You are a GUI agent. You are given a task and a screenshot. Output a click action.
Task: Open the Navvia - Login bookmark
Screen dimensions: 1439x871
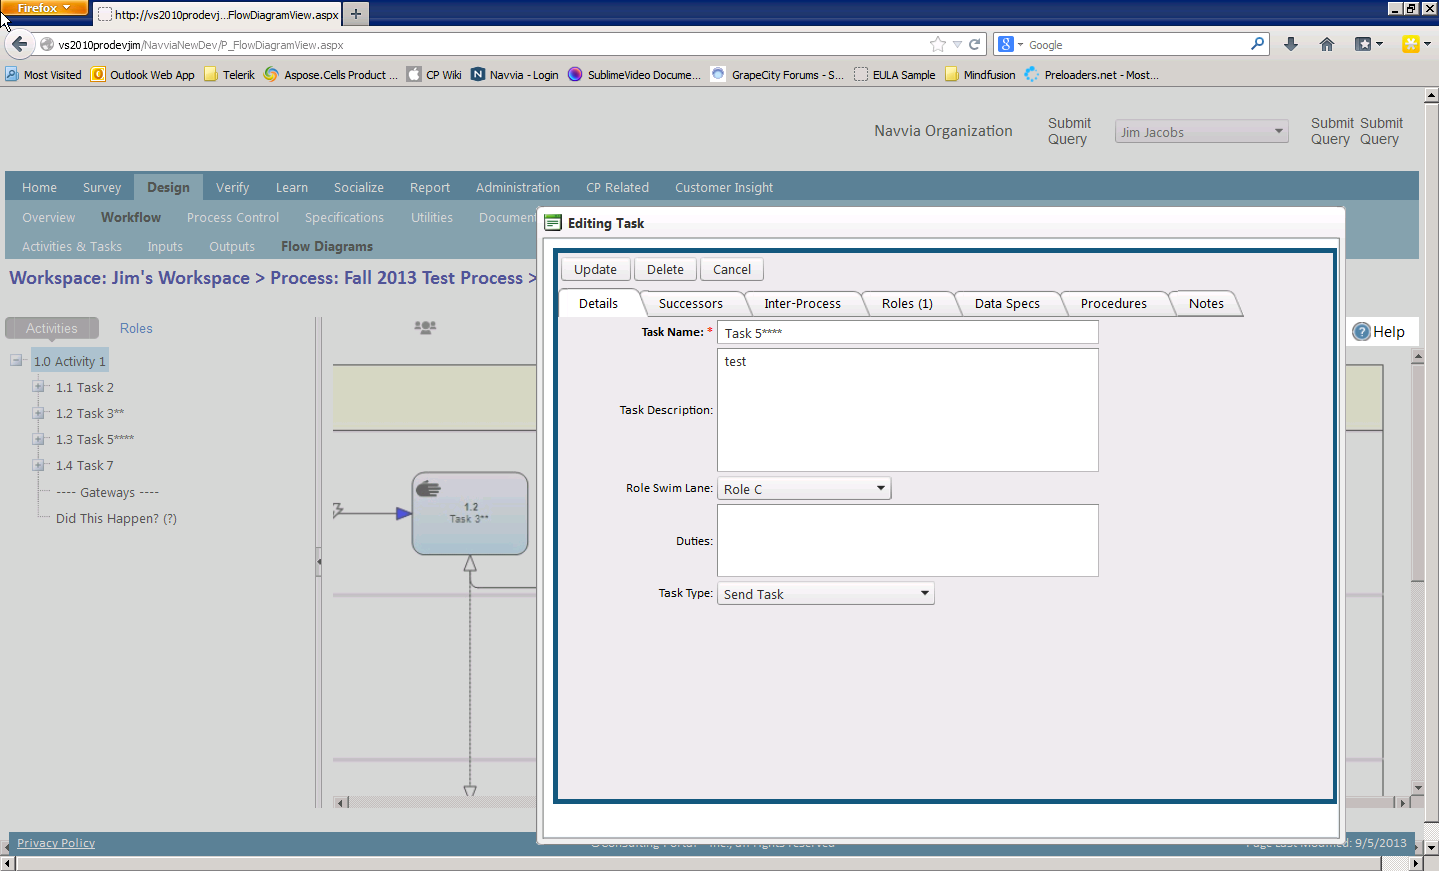[515, 75]
